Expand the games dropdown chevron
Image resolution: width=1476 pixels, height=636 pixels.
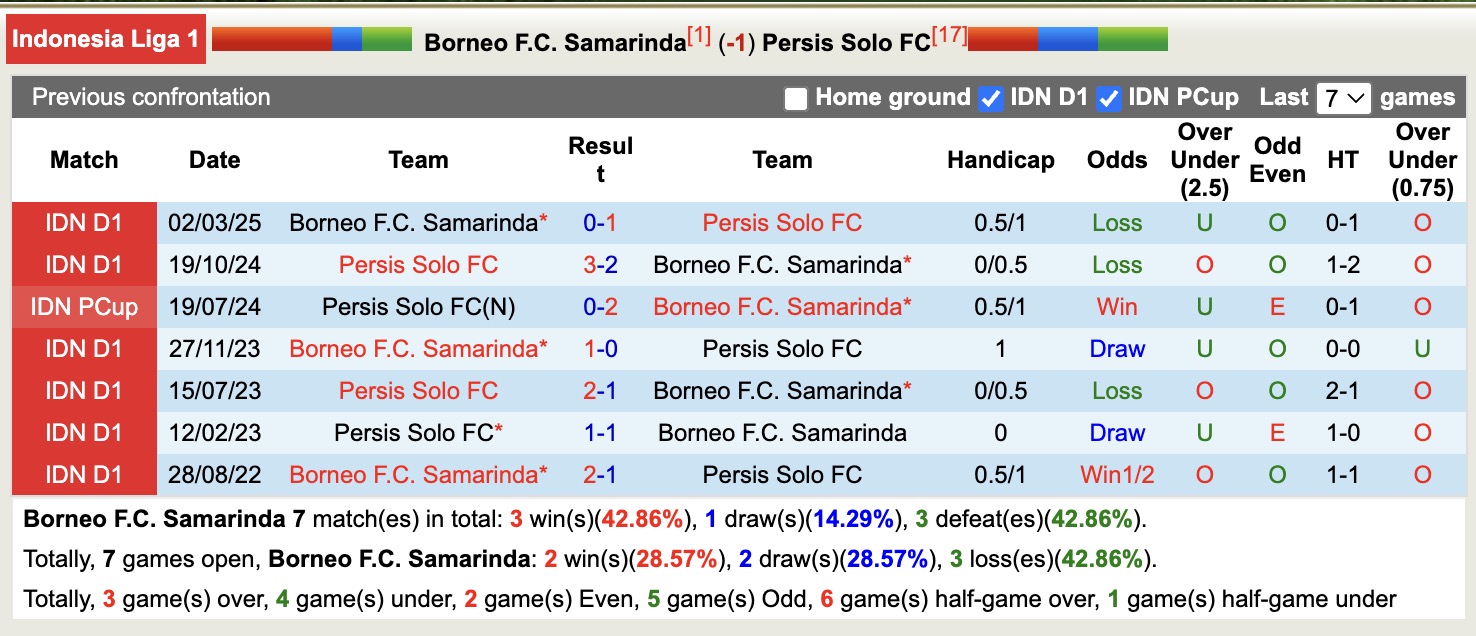tap(1358, 97)
